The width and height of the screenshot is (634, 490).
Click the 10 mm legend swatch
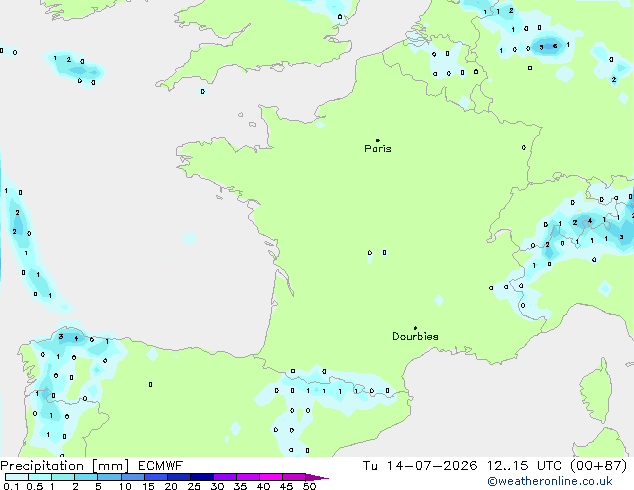tap(133, 477)
